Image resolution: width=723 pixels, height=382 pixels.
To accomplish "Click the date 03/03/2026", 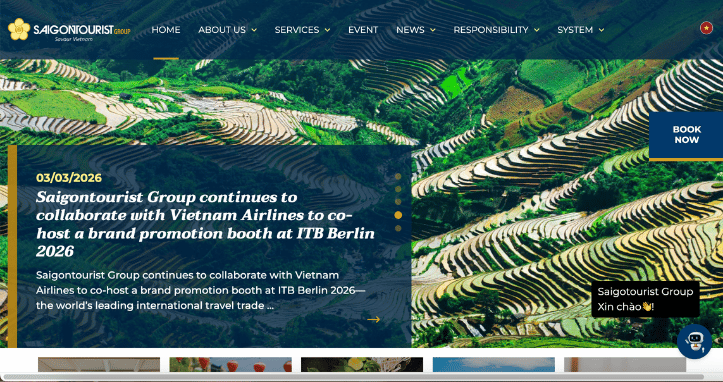I will [69, 178].
